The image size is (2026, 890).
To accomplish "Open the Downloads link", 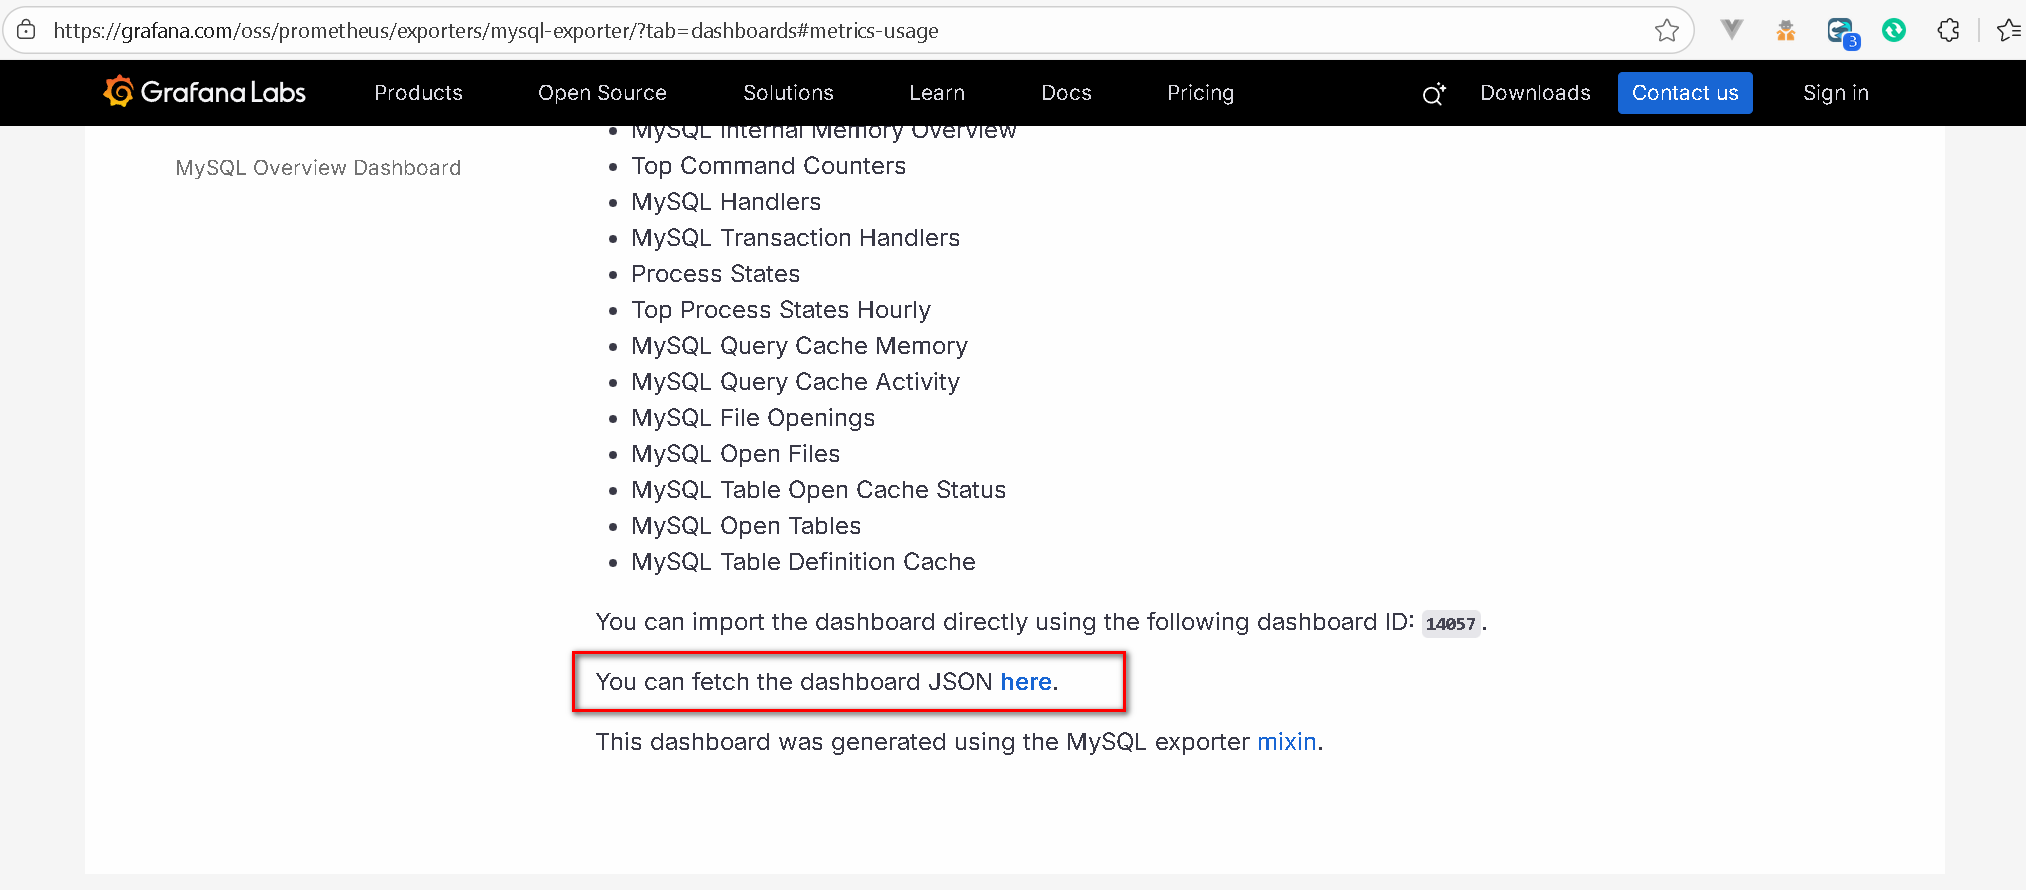I will tap(1535, 93).
